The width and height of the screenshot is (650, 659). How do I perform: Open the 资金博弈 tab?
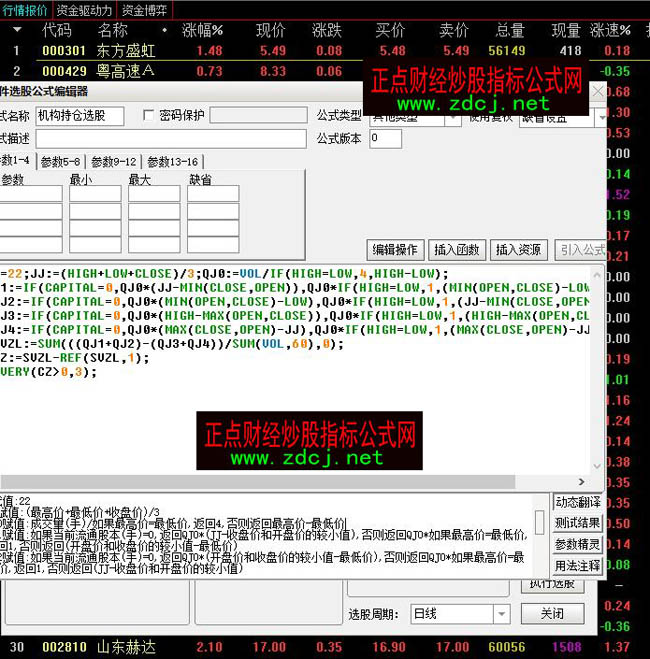point(145,9)
